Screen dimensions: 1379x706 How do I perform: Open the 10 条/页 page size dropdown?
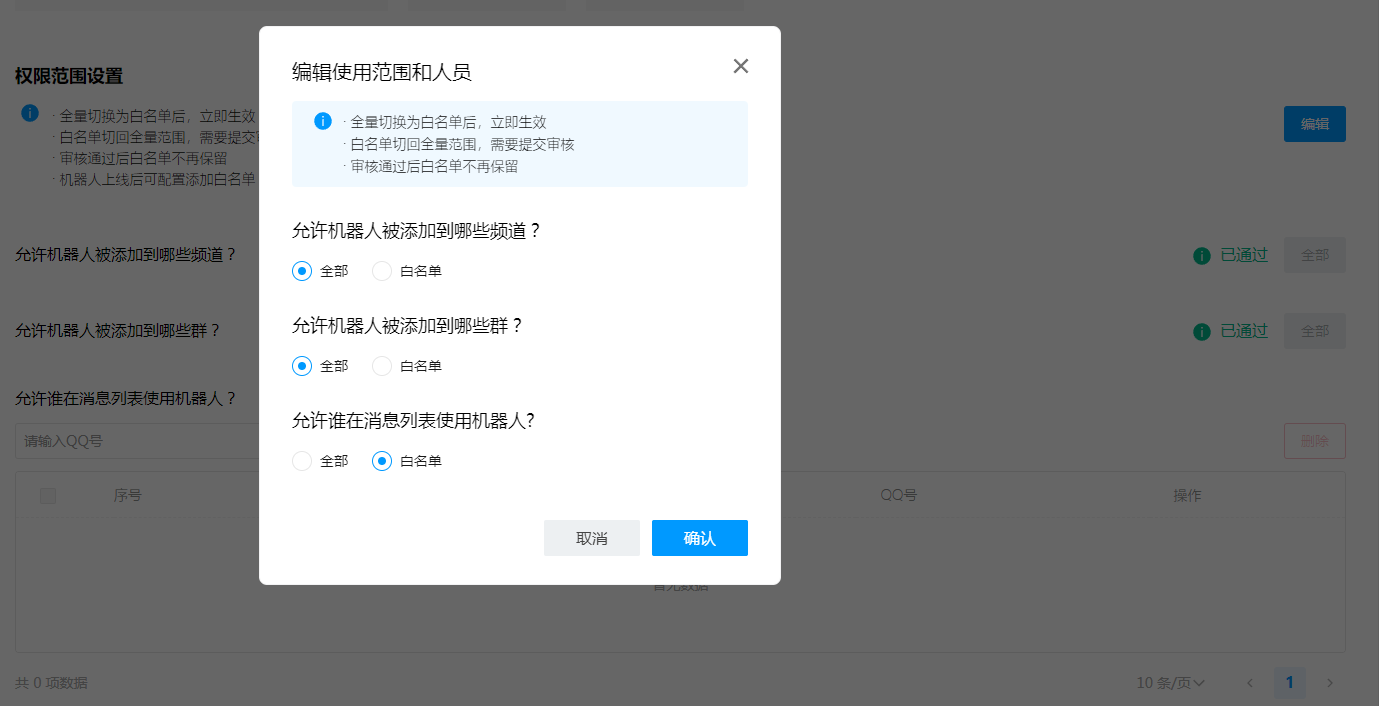1170,683
